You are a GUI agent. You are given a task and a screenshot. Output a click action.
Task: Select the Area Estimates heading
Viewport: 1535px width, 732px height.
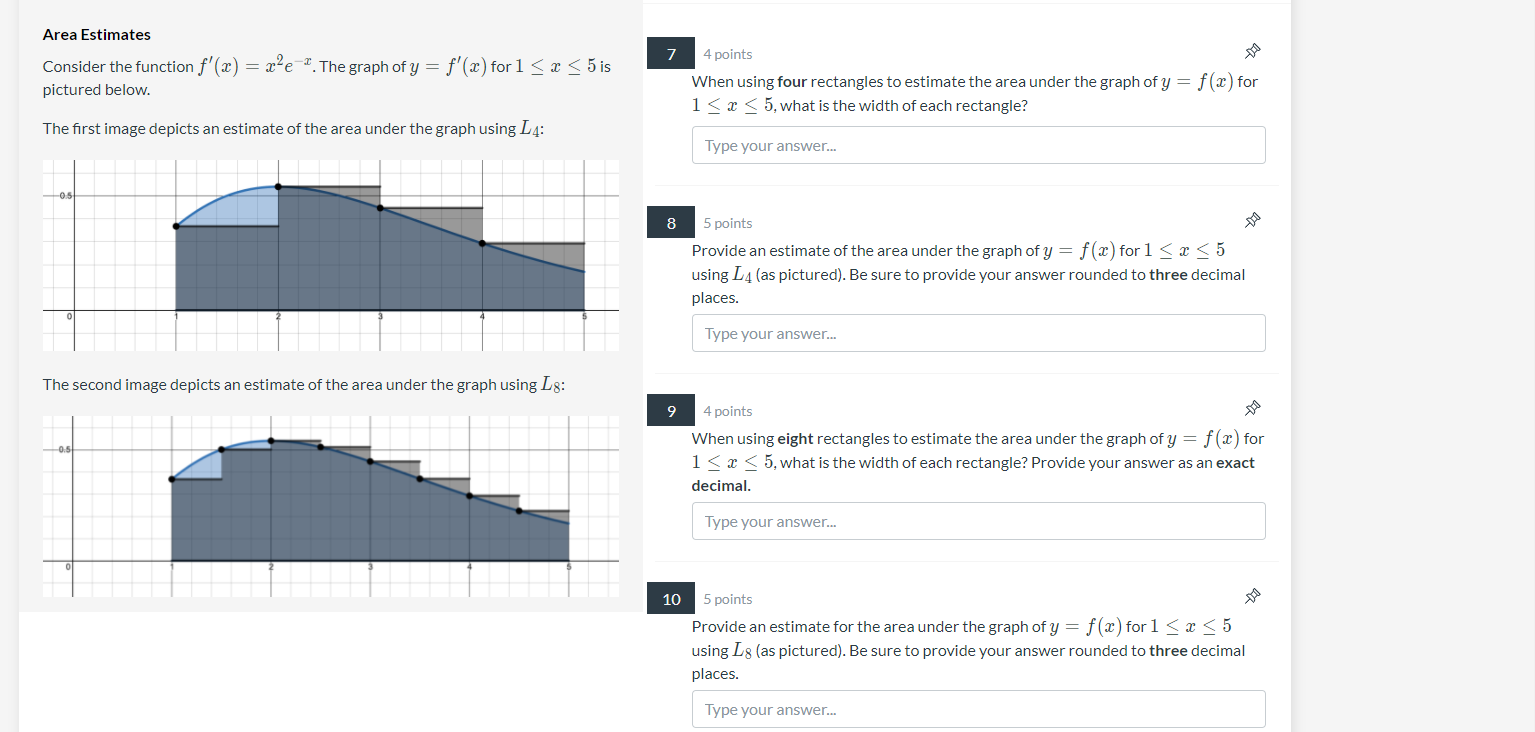pyautogui.click(x=95, y=34)
